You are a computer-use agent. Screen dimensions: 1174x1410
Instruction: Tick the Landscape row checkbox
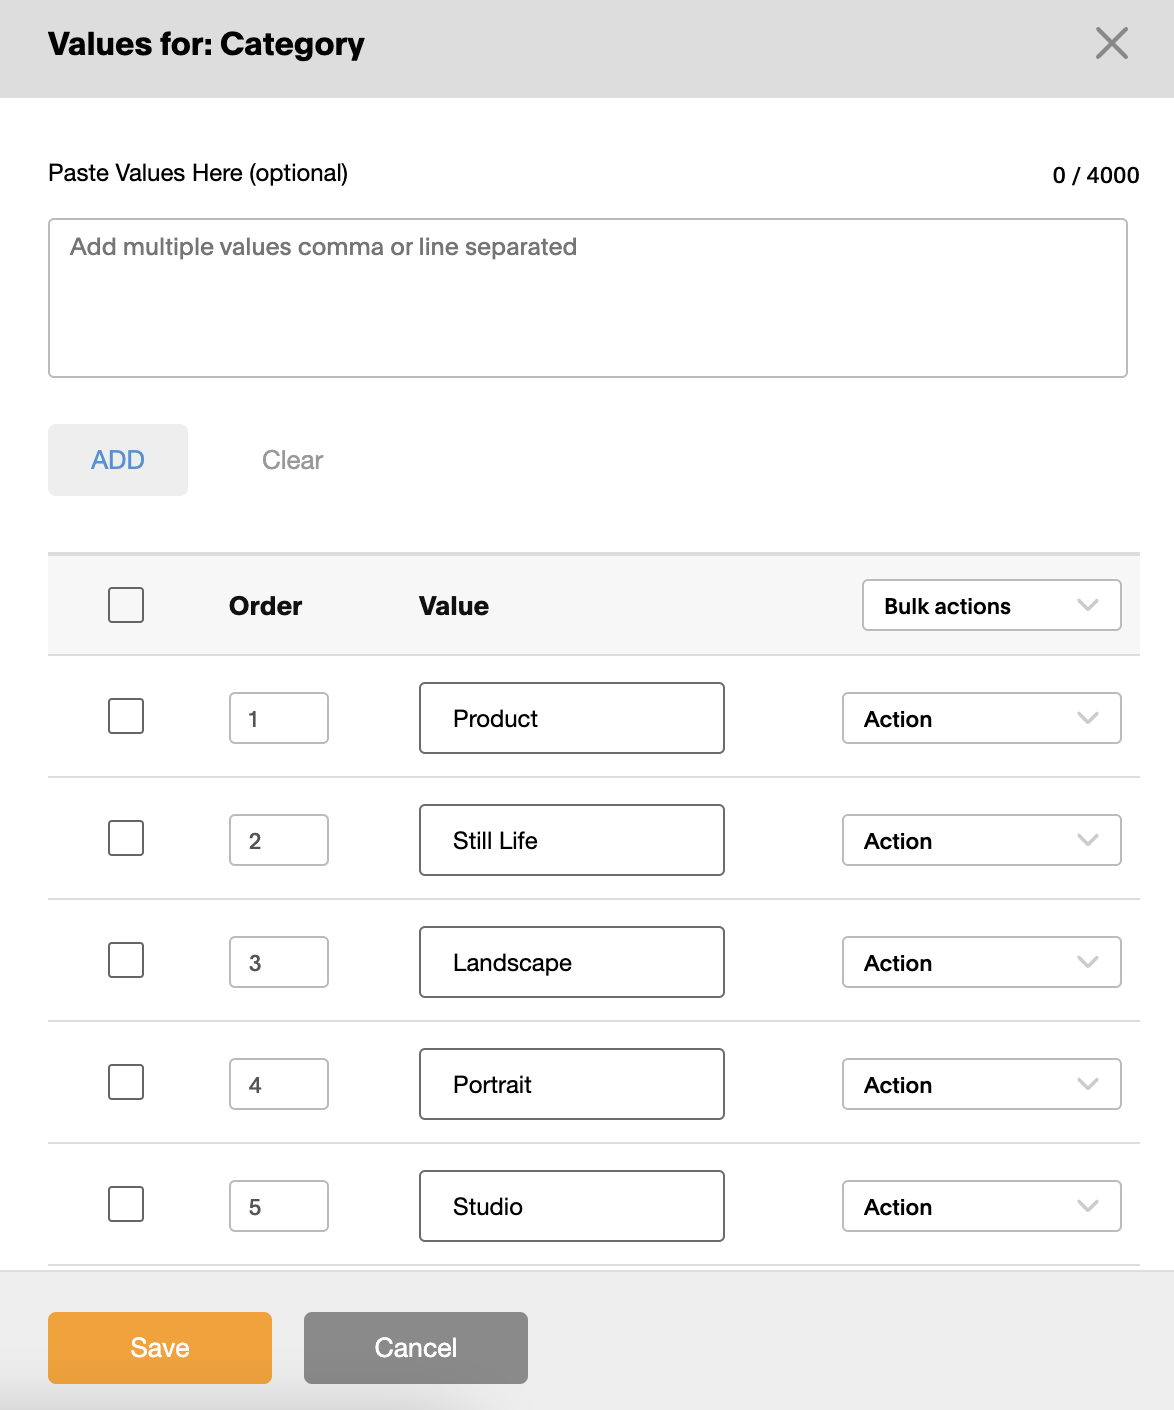click(x=126, y=960)
